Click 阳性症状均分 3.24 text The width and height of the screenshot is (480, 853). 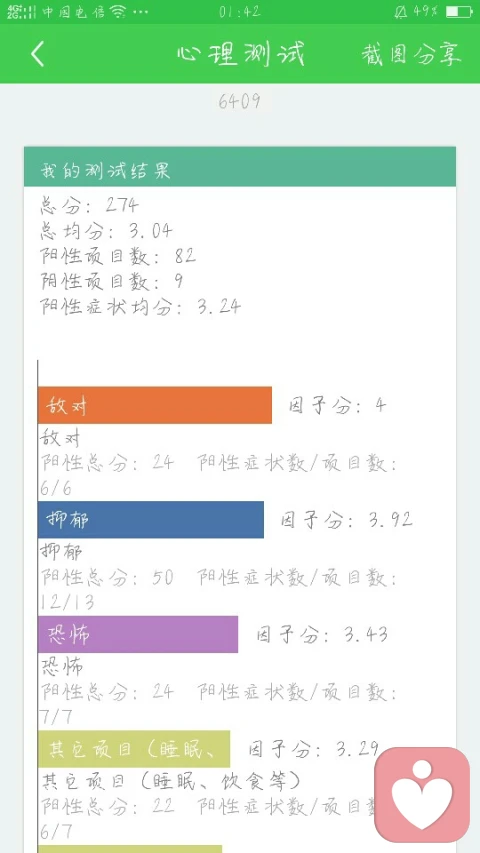[x=140, y=306]
